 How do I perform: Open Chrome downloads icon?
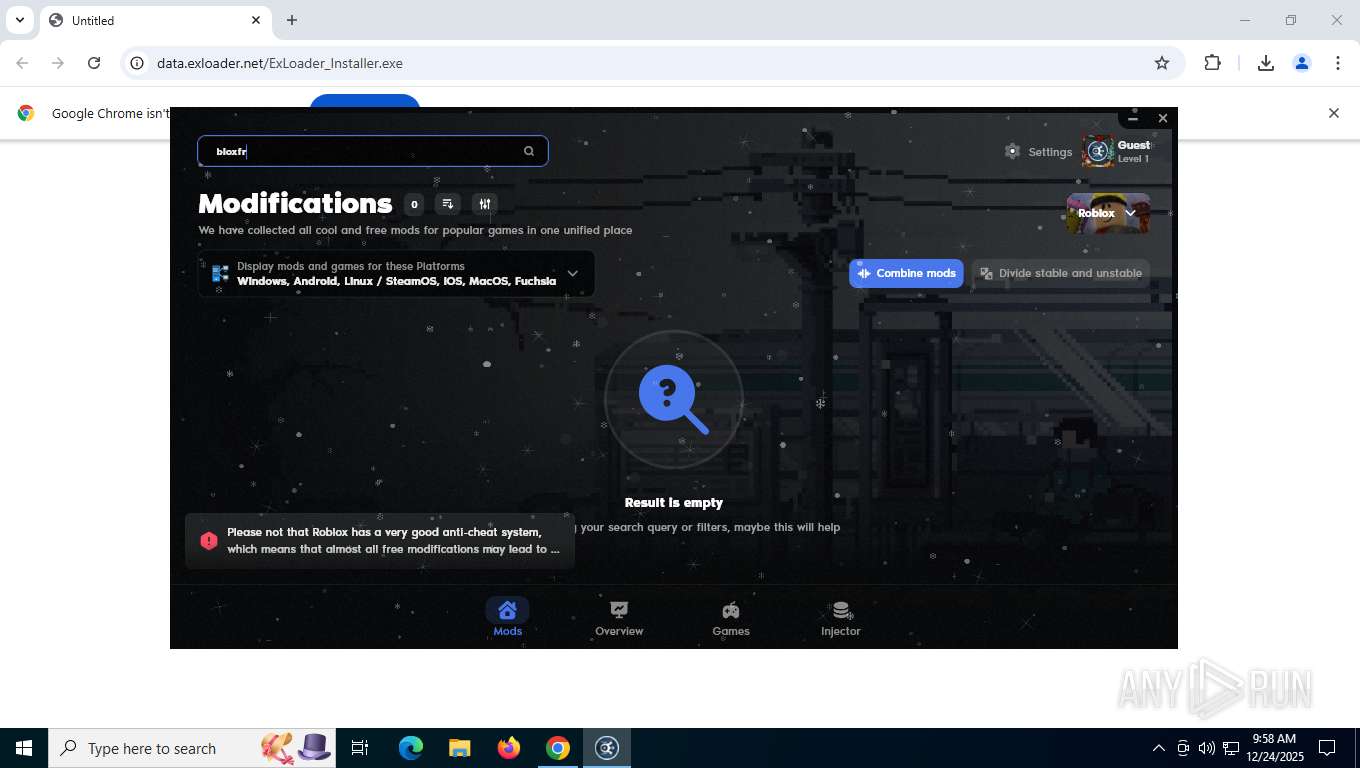coord(1265,63)
